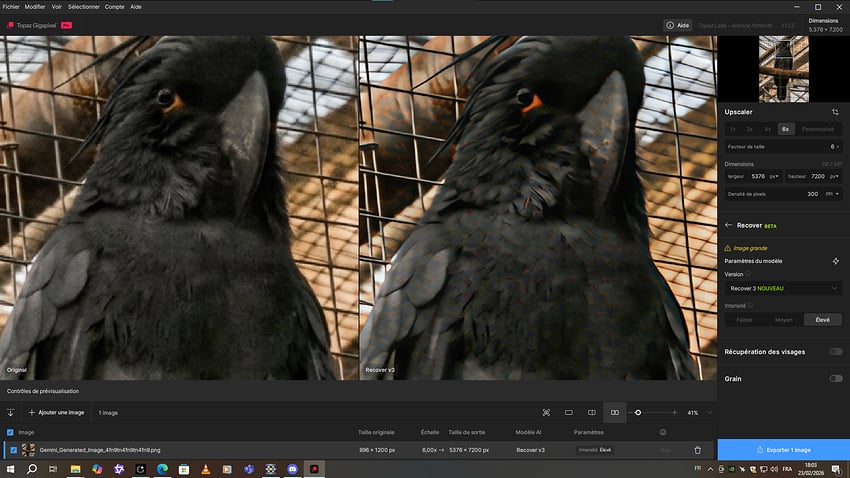Adjust the preview zoom slider
850x478 pixels.
pos(638,412)
